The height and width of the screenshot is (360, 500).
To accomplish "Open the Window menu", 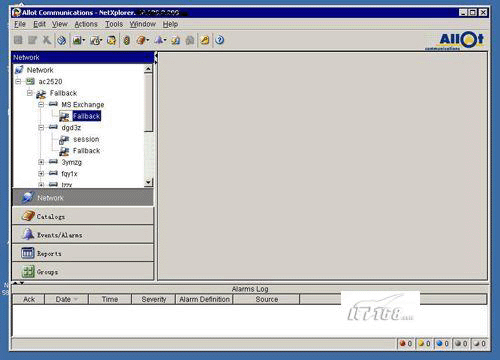I will (143, 24).
